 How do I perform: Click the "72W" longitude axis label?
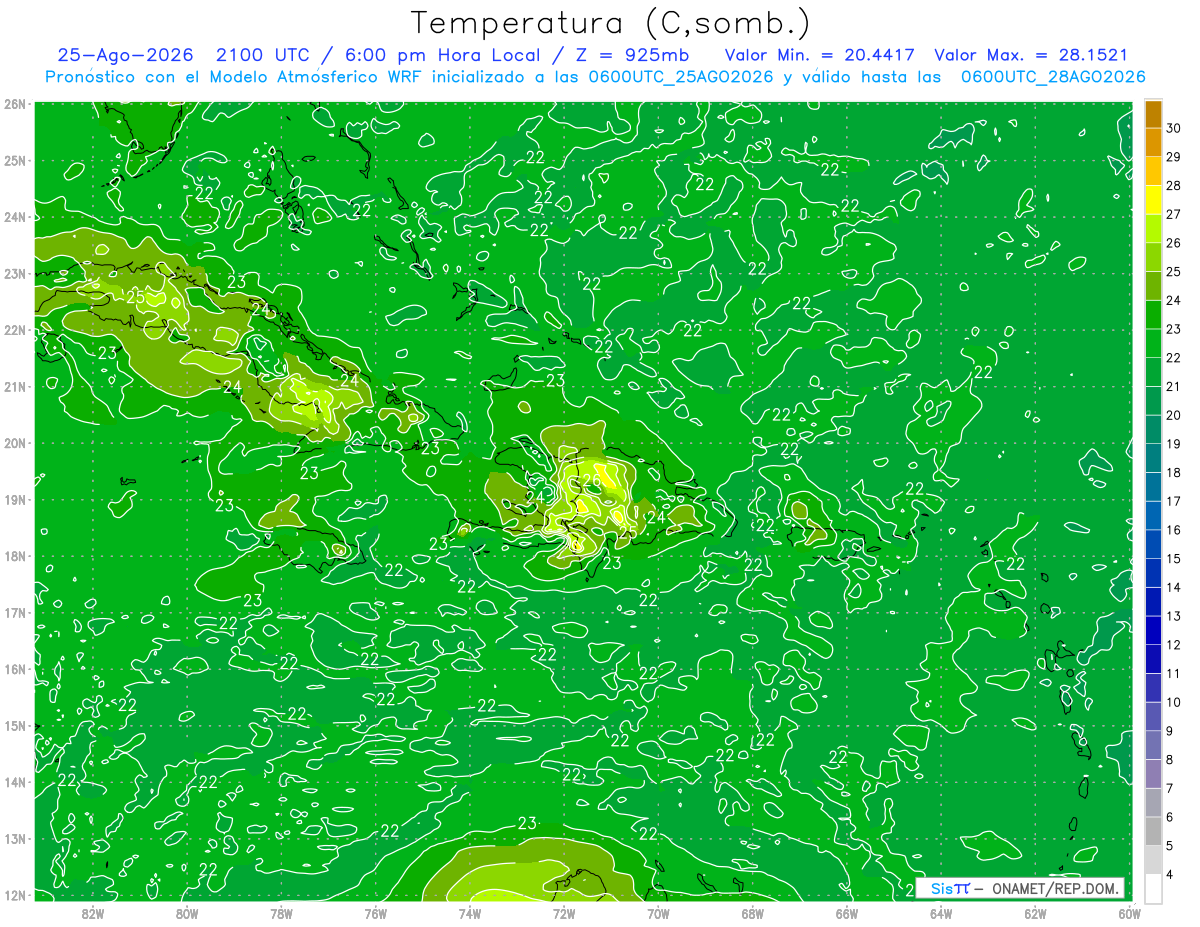click(x=564, y=913)
